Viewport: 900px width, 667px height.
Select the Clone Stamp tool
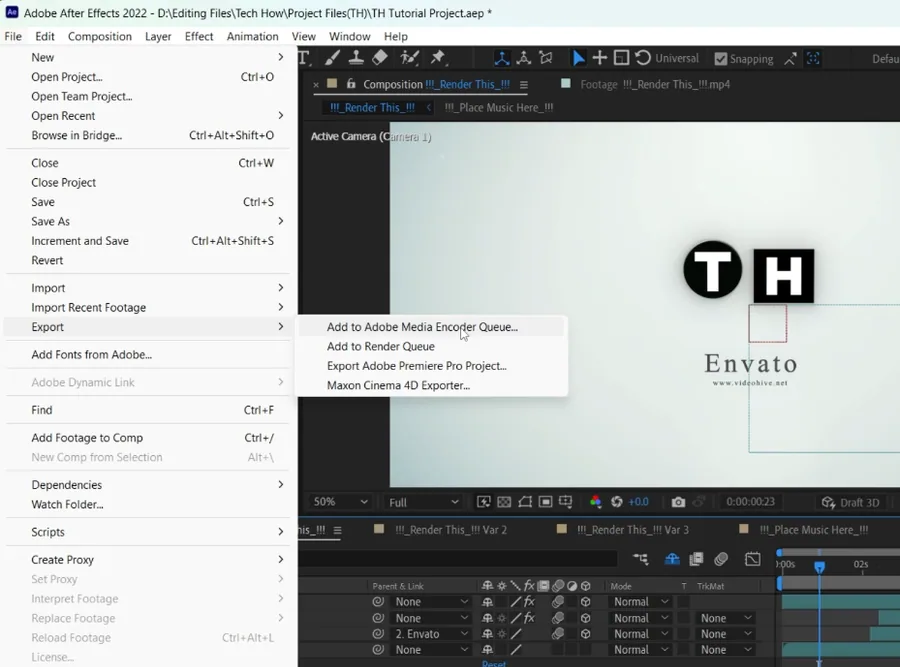[x=356, y=58]
